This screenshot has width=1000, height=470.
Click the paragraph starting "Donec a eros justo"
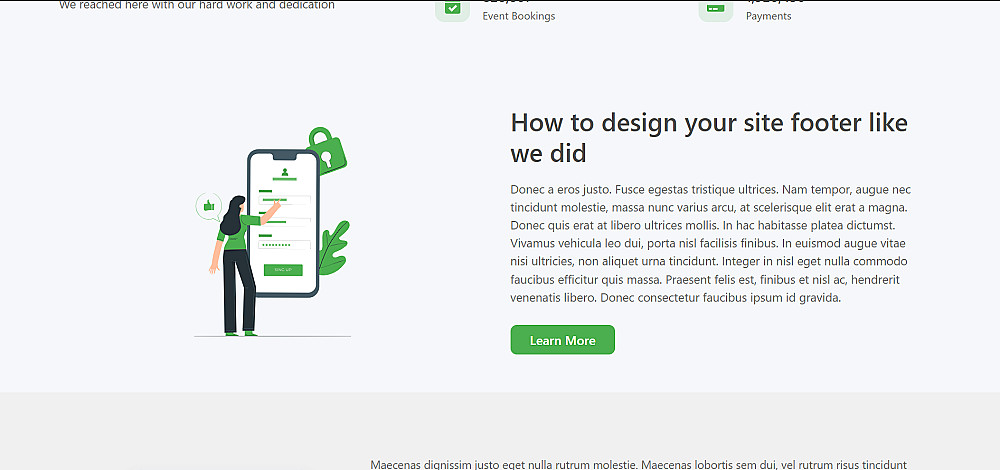click(710, 244)
